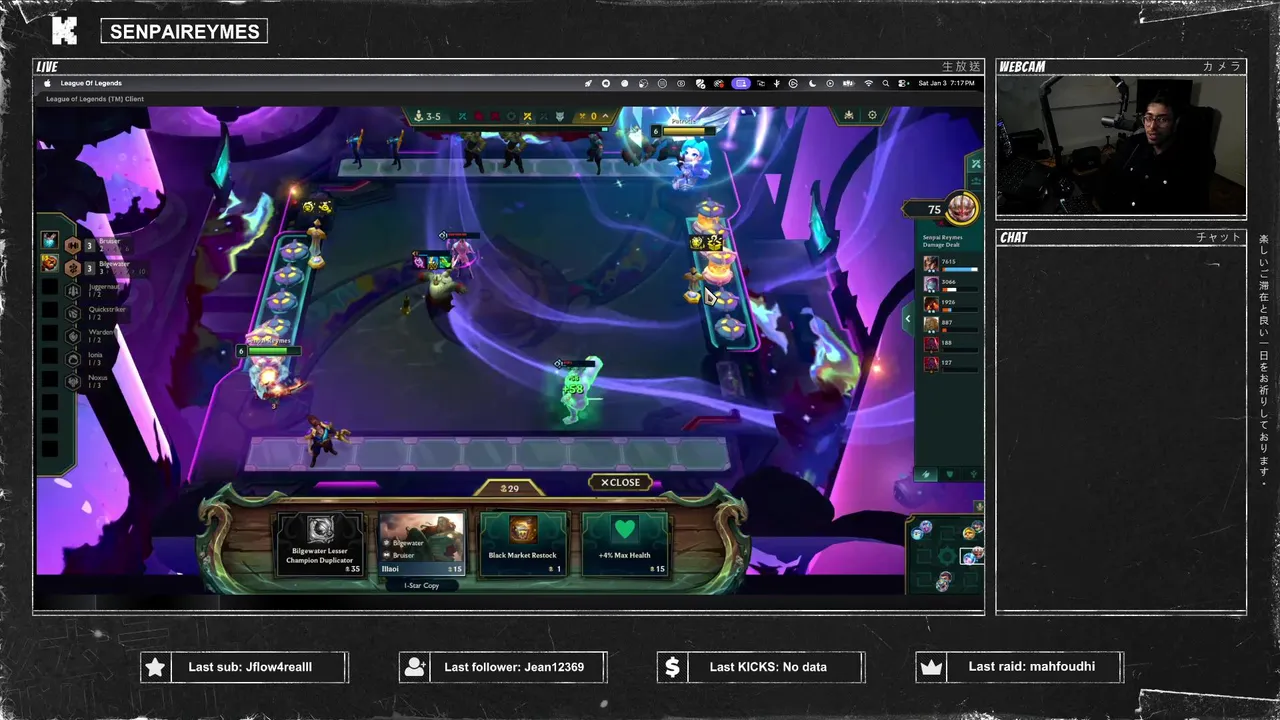Select the top champion dealing 7615 damage
This screenshot has height=720, width=1280.
tap(931, 264)
